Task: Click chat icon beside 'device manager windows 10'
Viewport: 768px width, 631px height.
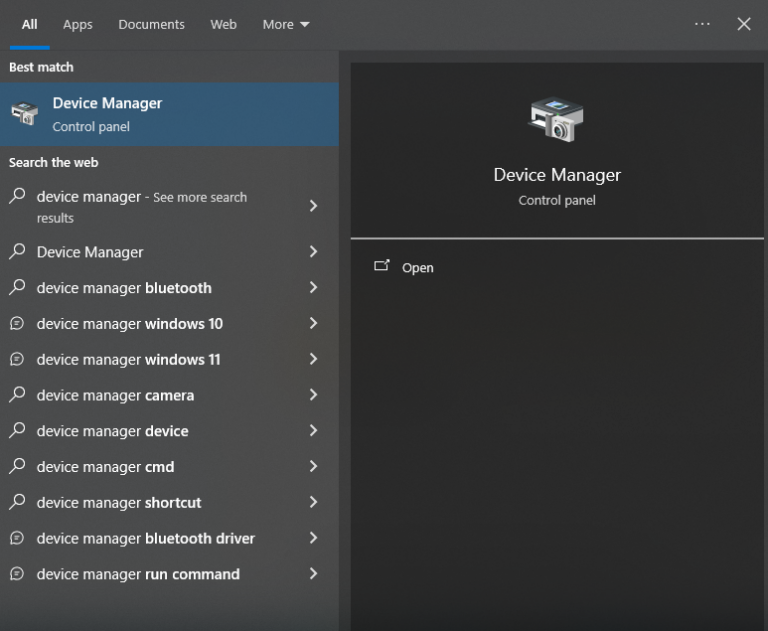Action: pos(17,323)
